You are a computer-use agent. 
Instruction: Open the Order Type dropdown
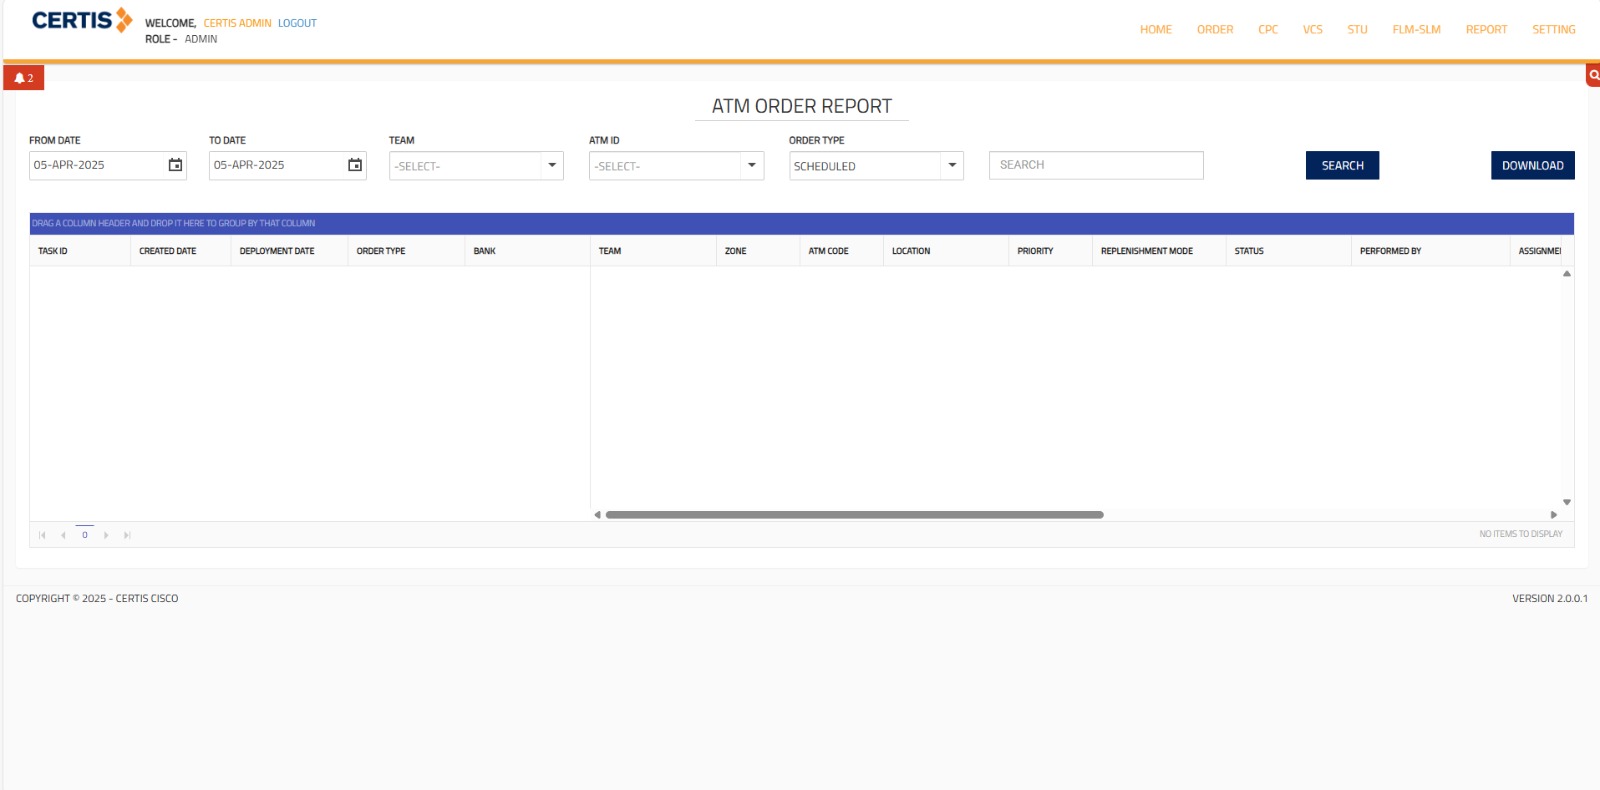point(952,166)
